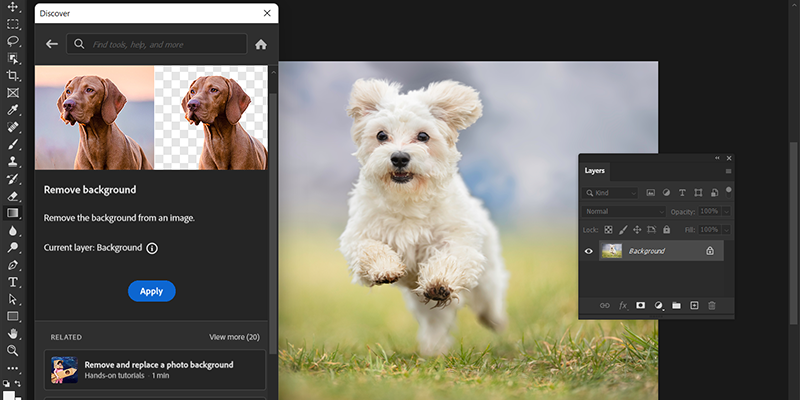Toggle lock position
The image size is (800, 400).
coord(637,230)
